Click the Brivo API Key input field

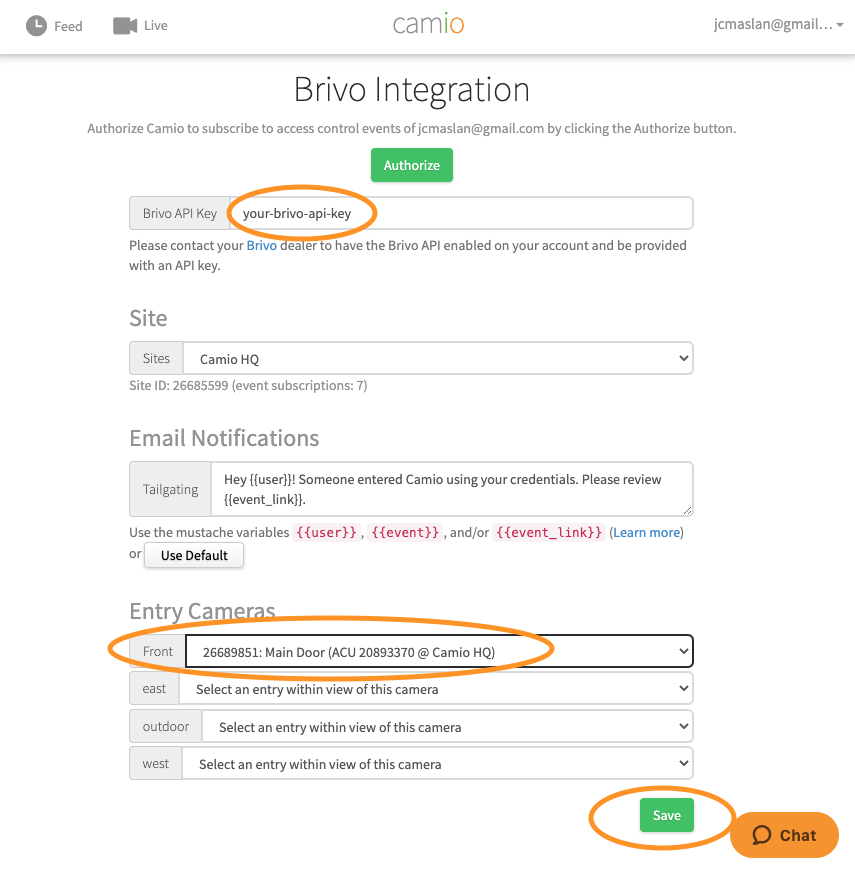click(x=460, y=213)
